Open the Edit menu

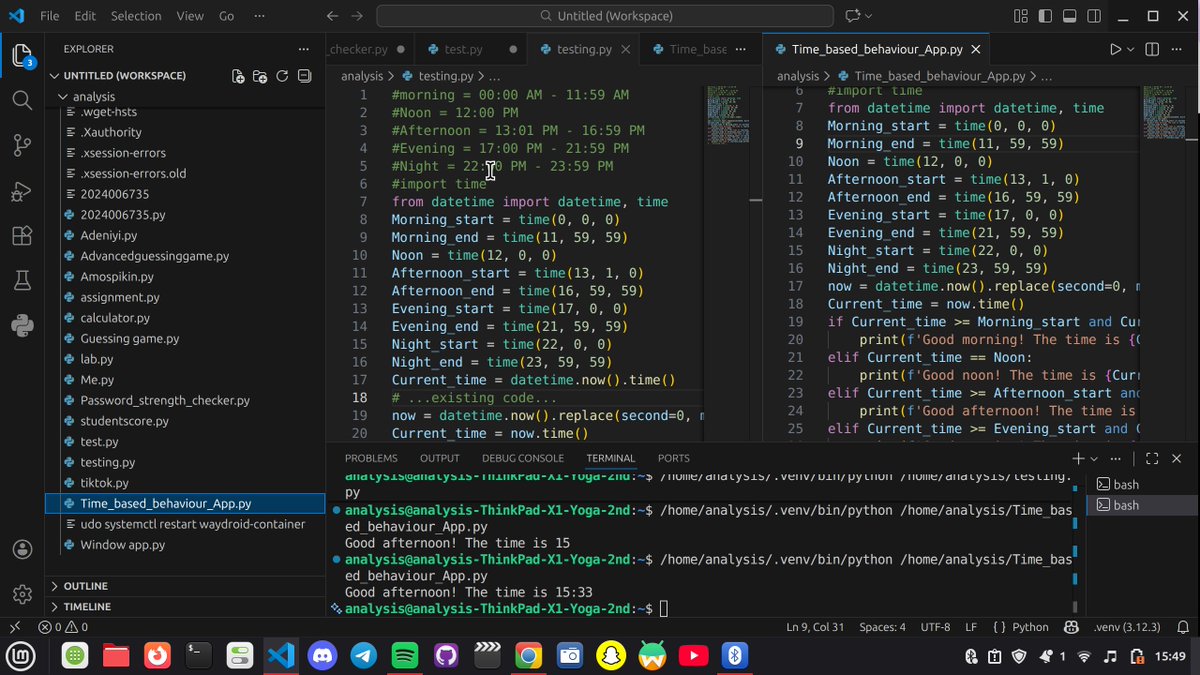click(x=85, y=16)
